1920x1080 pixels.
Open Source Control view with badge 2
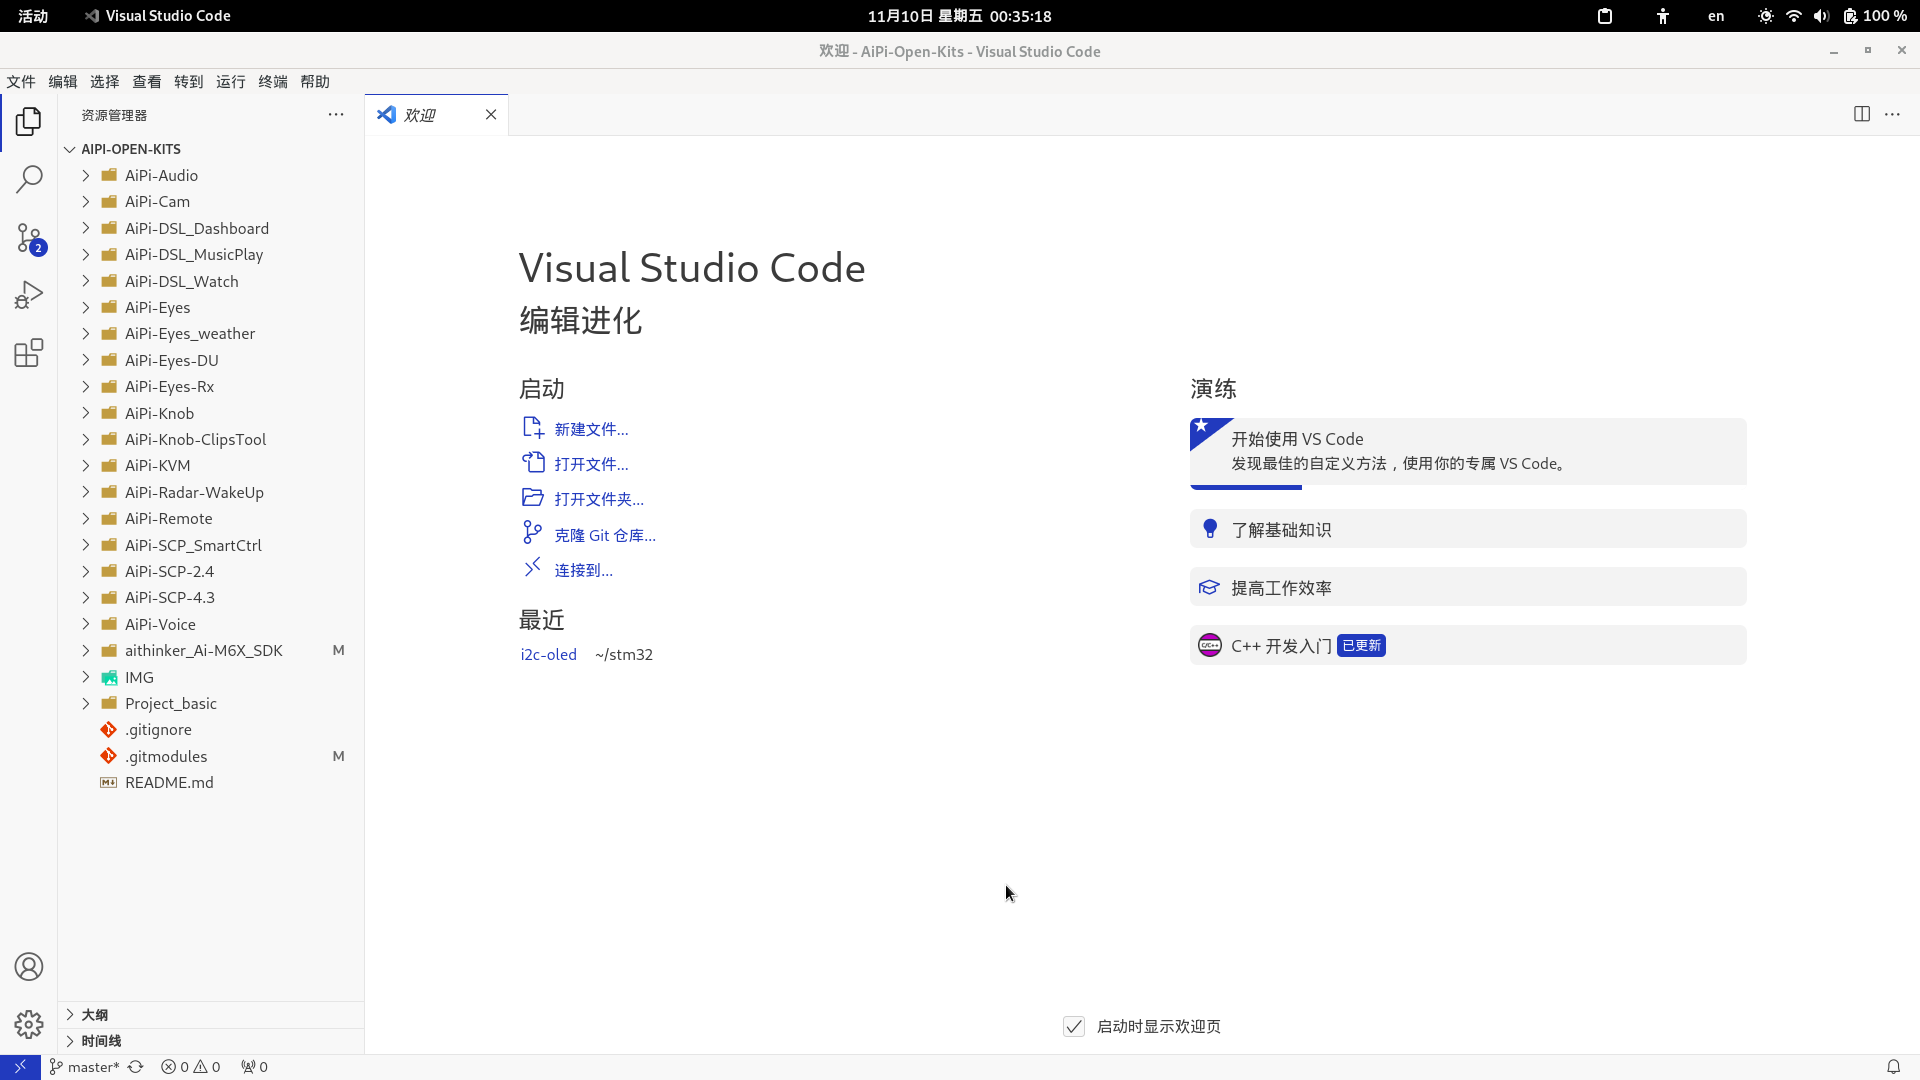point(29,238)
